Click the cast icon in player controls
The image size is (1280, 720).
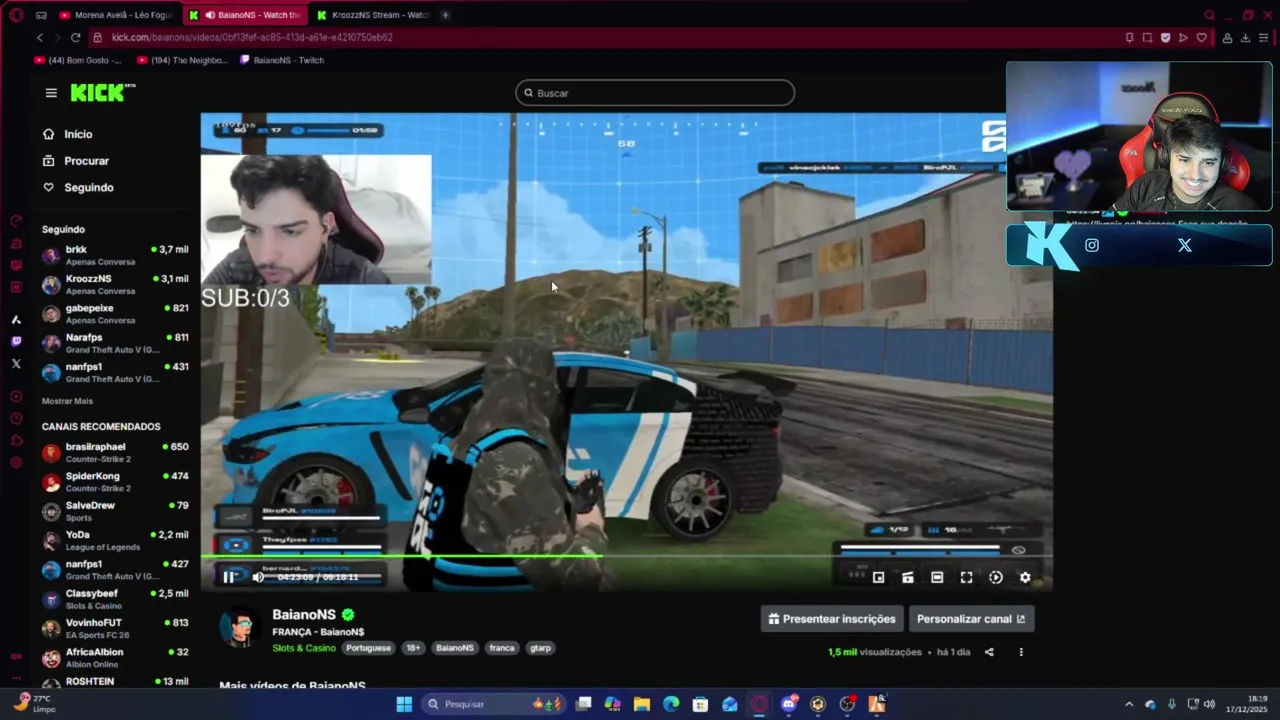coord(908,577)
